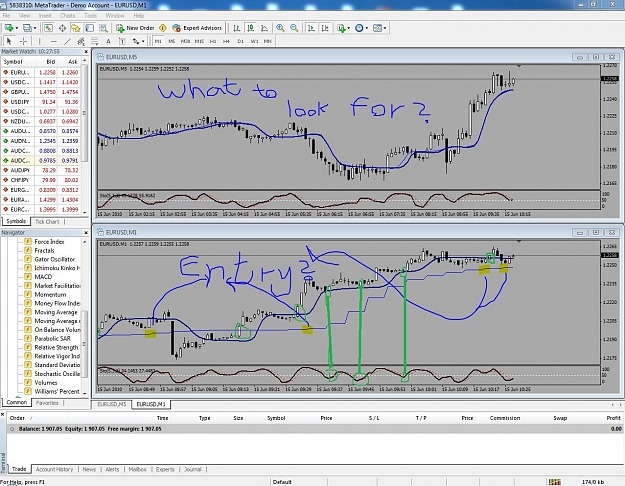Switch to H1 timeframe
This screenshot has height=486, width=625.
point(213,41)
